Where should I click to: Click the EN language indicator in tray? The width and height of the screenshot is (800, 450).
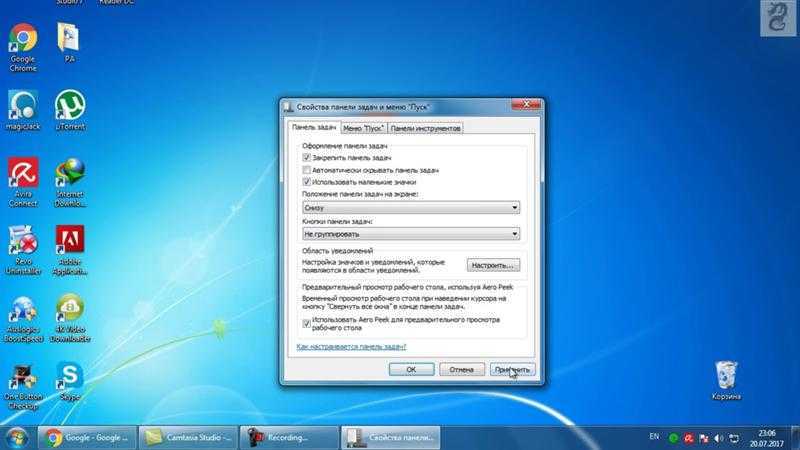tap(654, 437)
